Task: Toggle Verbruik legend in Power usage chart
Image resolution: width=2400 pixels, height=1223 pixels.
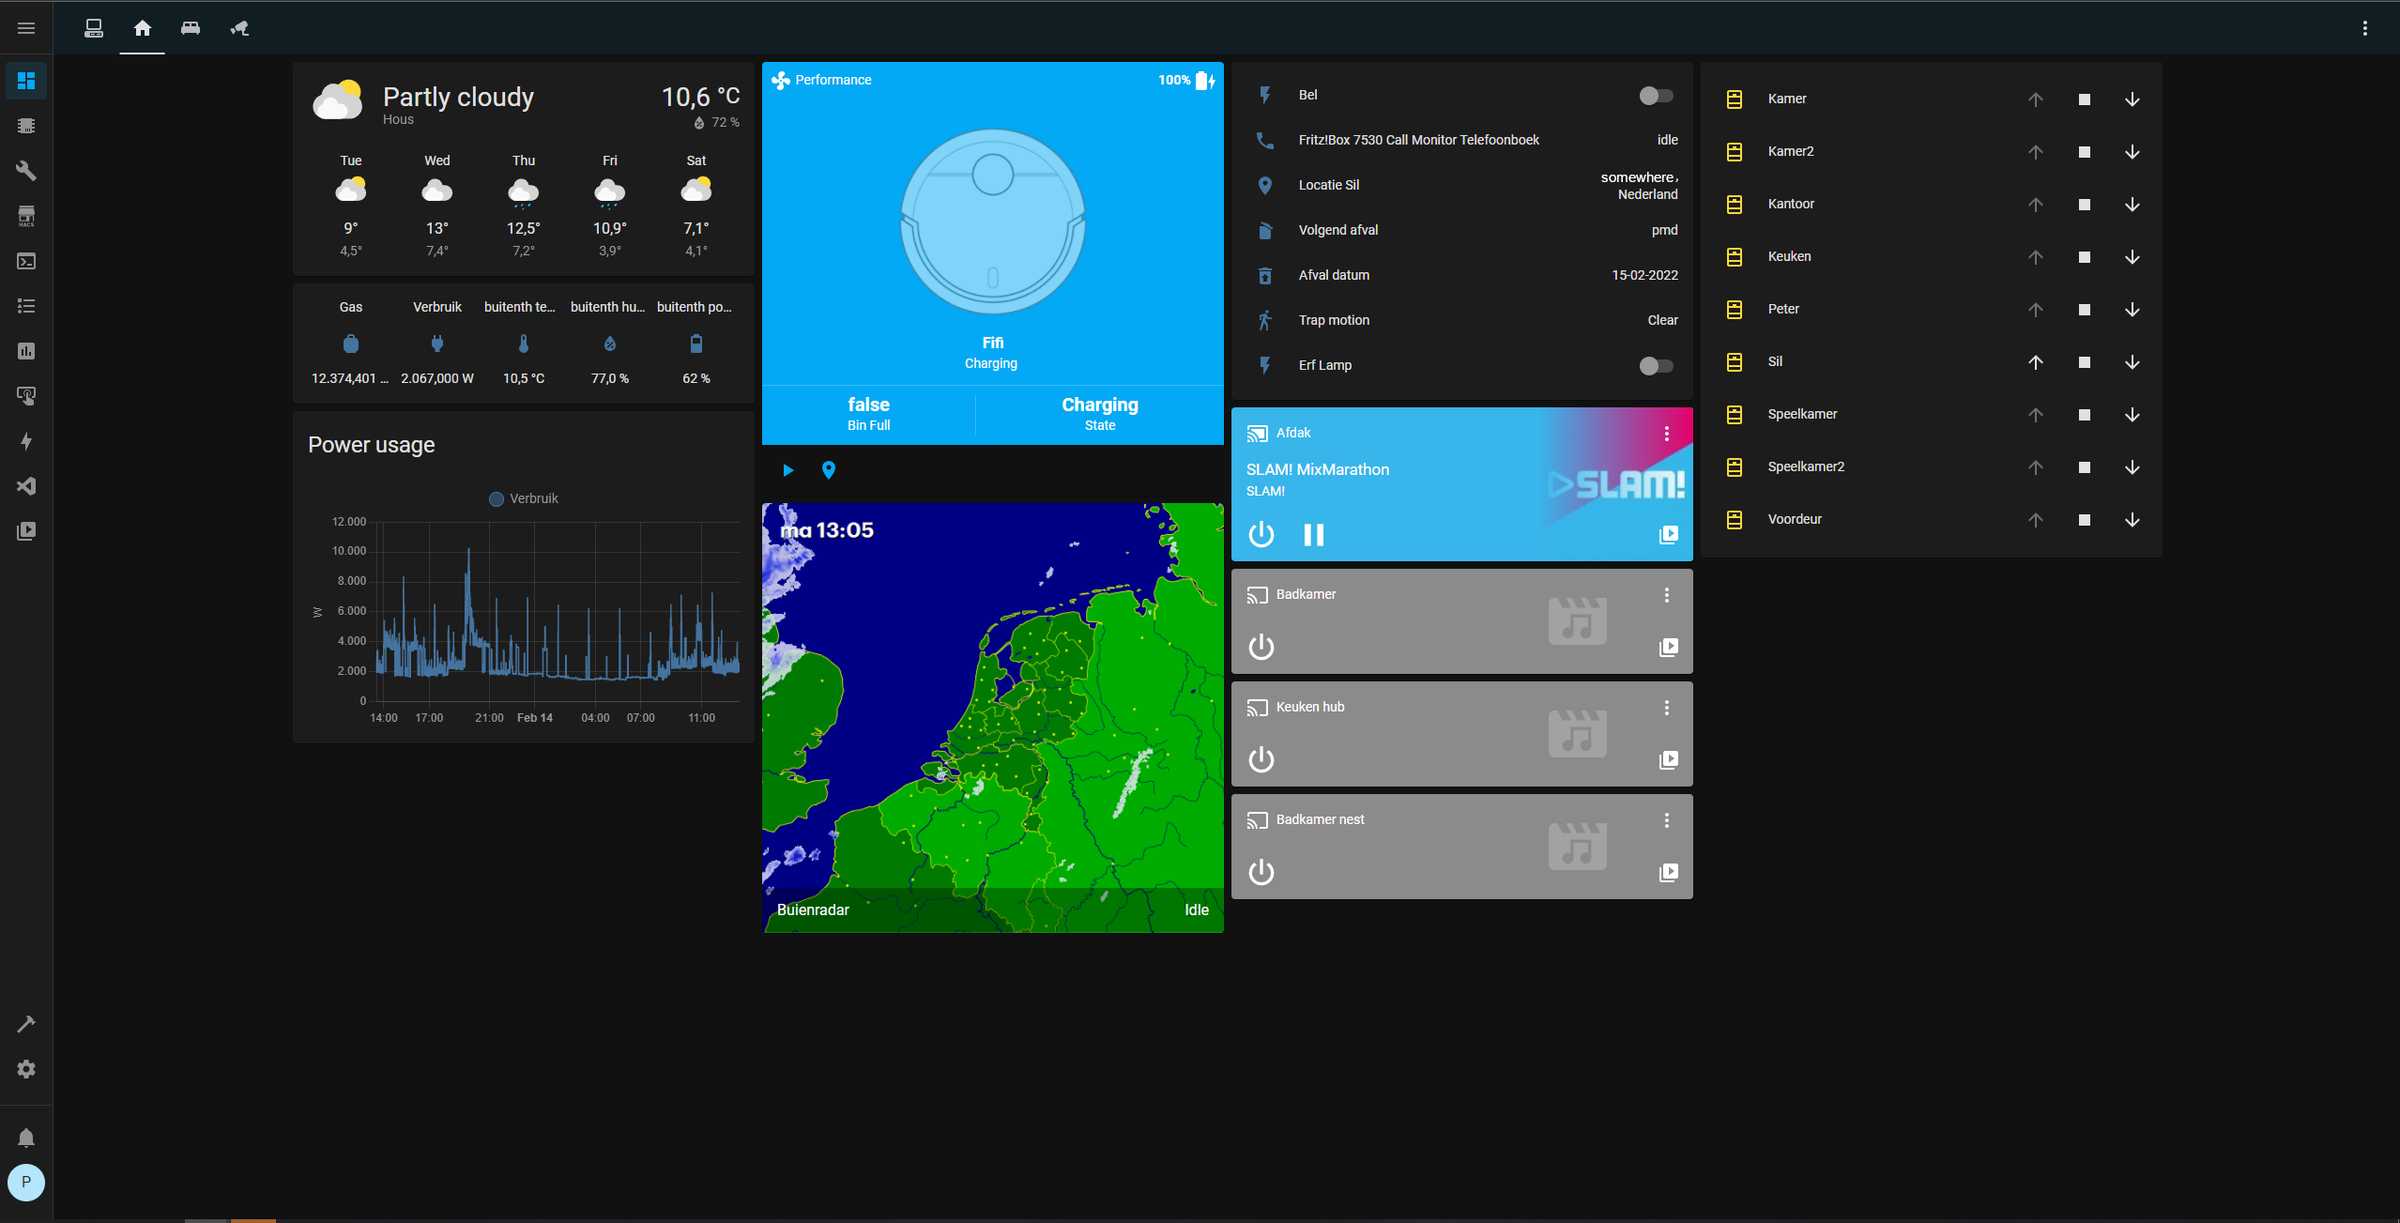Action: click(523, 499)
